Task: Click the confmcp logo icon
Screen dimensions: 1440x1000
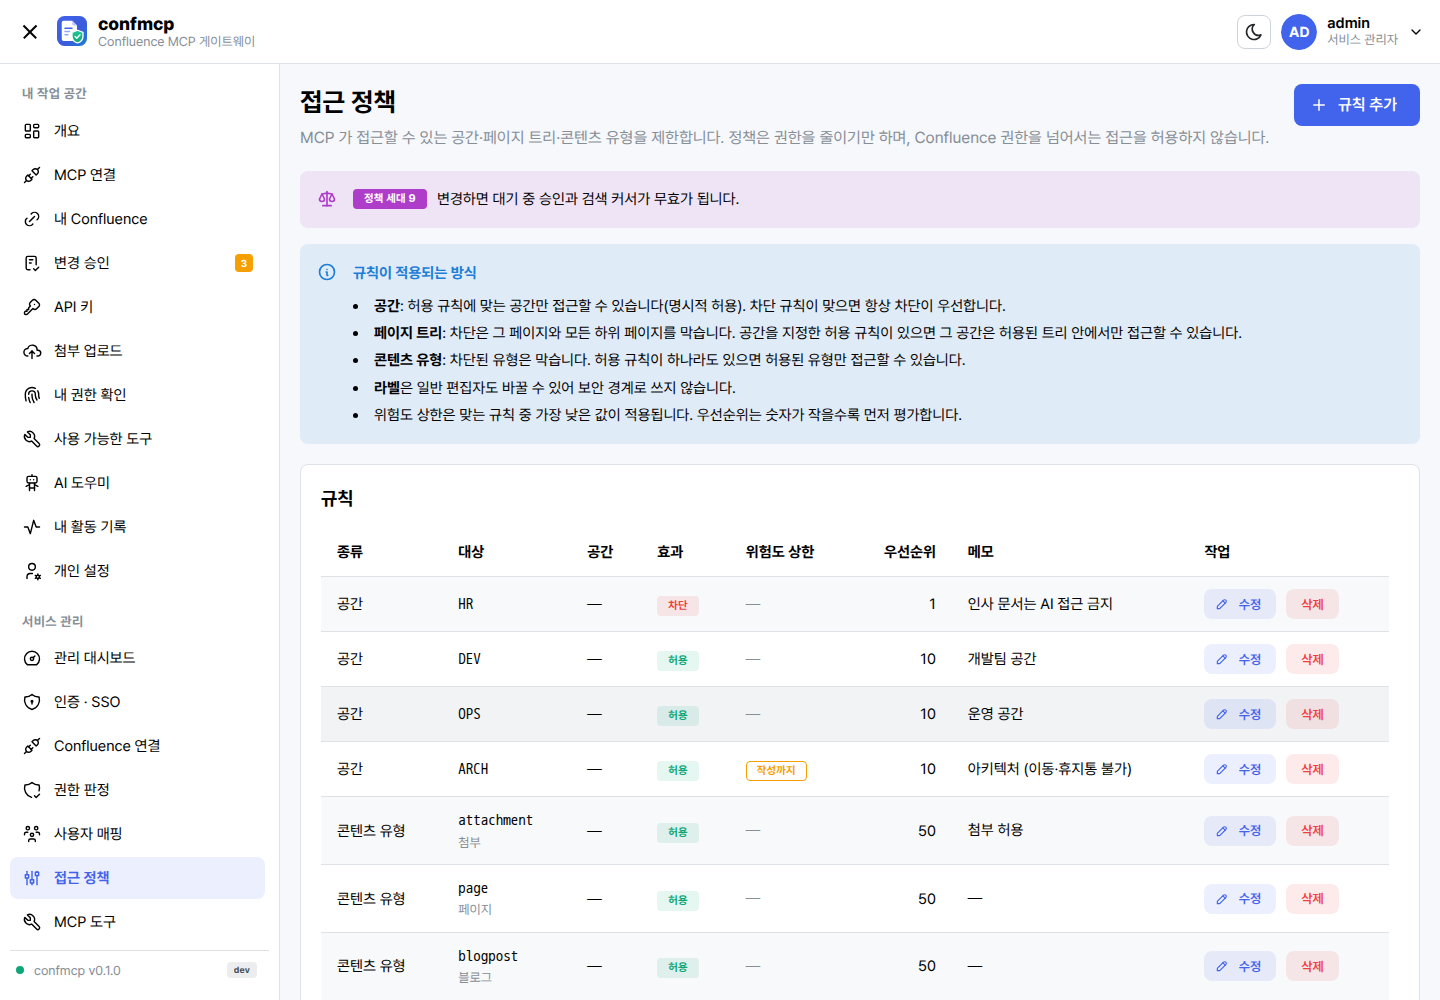Action: pyautogui.click(x=72, y=31)
